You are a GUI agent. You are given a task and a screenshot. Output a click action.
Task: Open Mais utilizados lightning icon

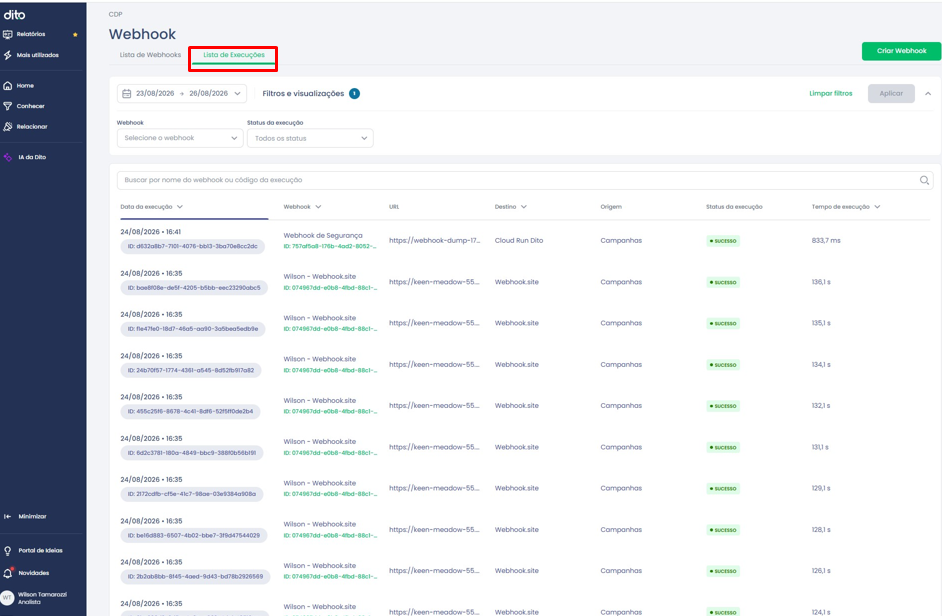8,55
